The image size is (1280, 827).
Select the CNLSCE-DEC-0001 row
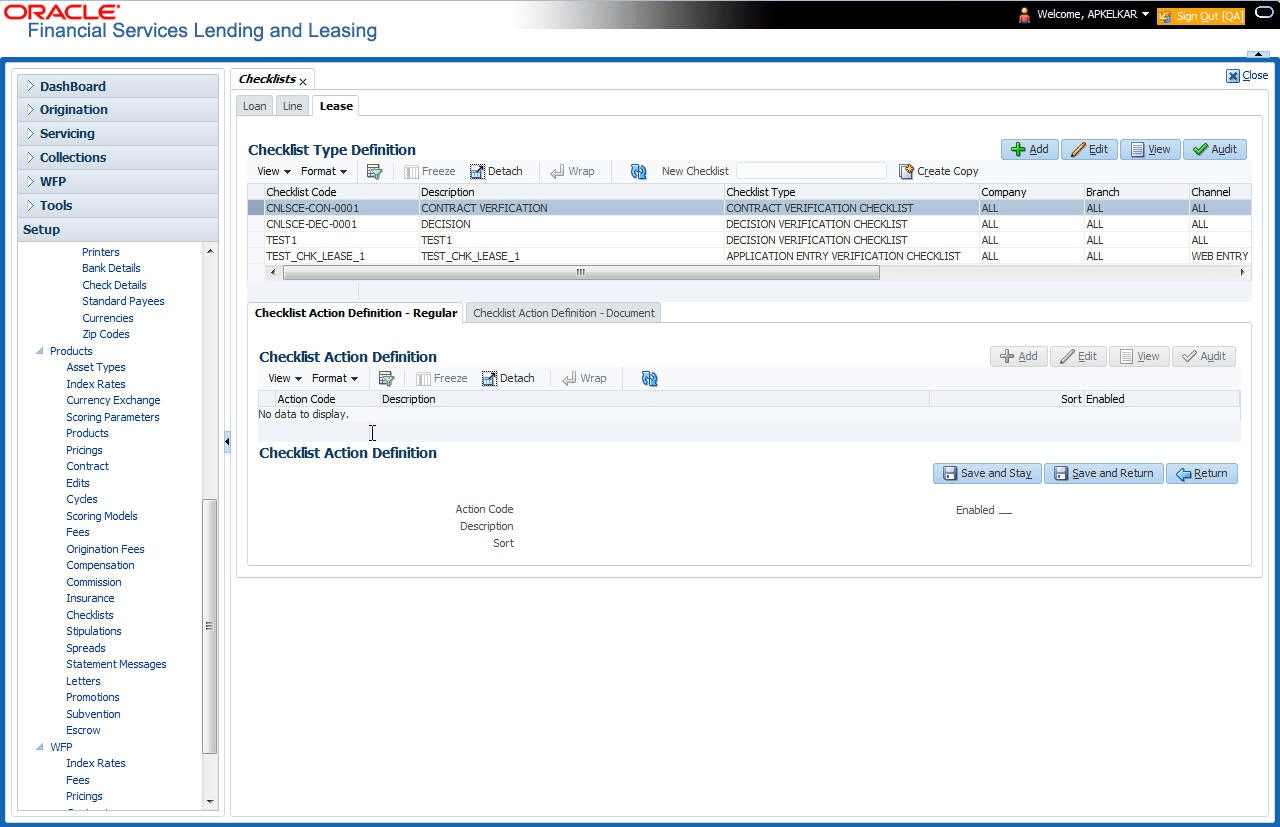(x=750, y=224)
